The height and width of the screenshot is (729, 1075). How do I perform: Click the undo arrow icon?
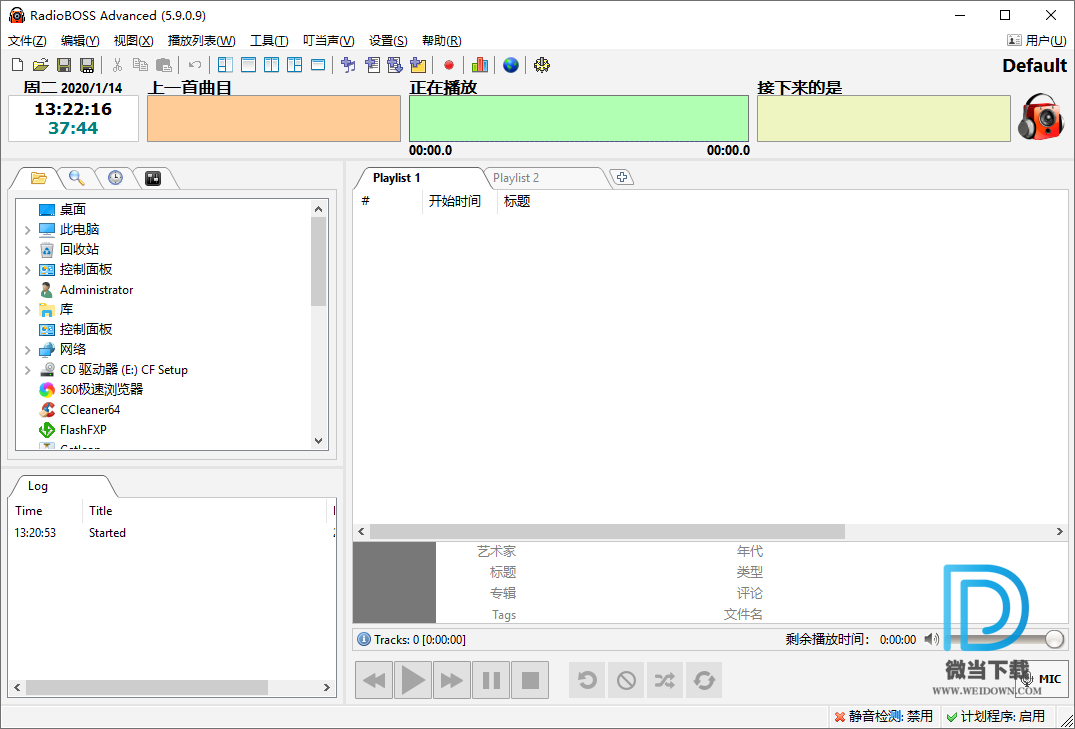tap(195, 65)
